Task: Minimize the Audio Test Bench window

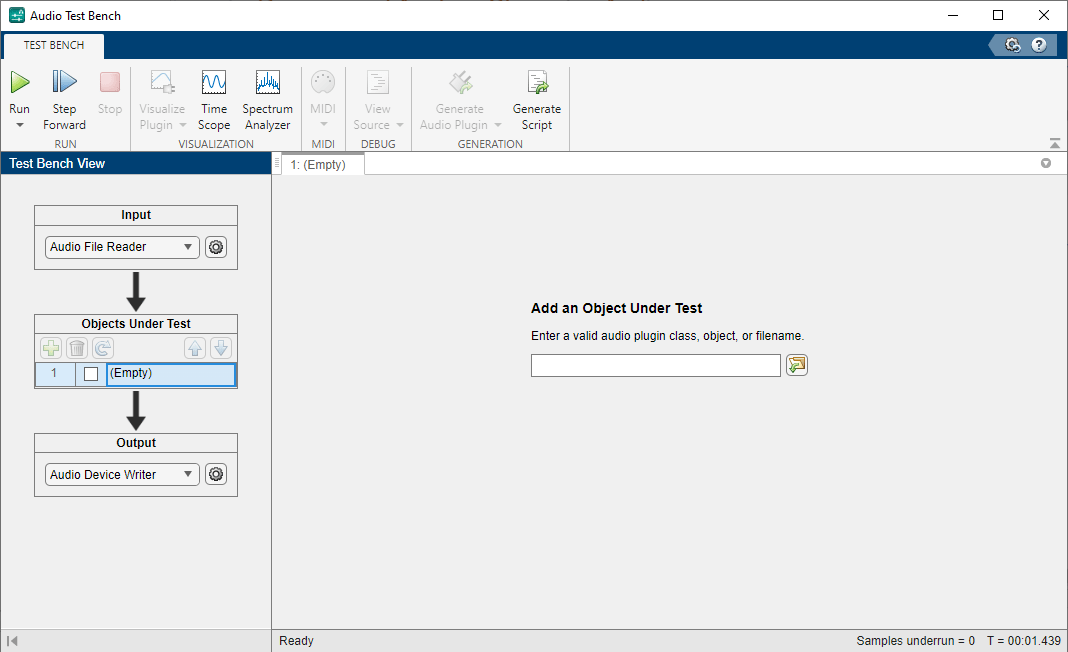Action: tap(953, 16)
